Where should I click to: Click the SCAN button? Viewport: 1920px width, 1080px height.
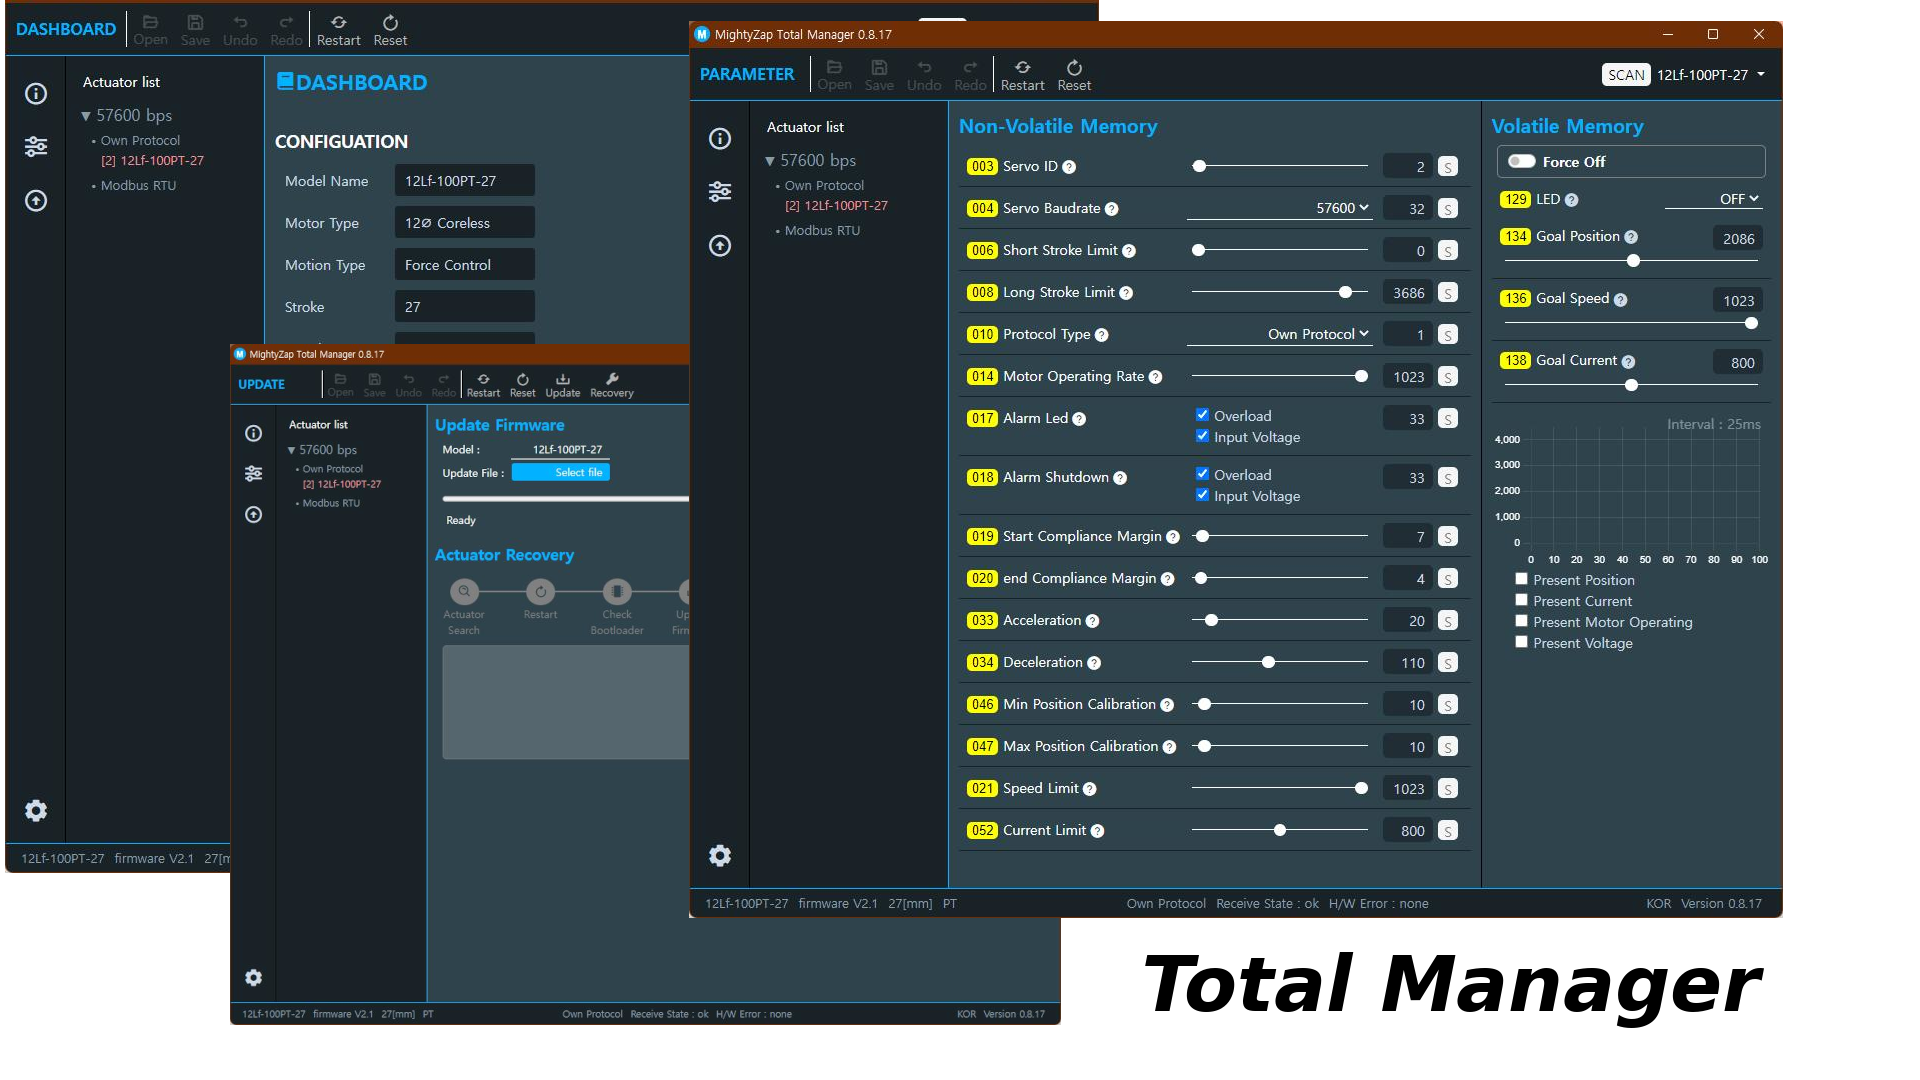pos(1626,75)
